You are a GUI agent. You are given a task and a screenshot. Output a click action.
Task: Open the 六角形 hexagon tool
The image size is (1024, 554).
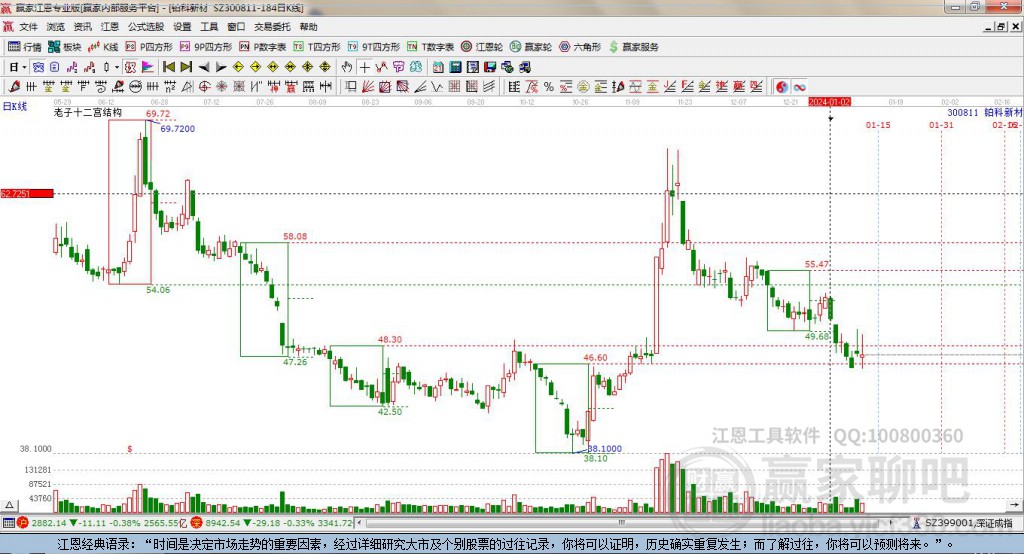(580, 47)
